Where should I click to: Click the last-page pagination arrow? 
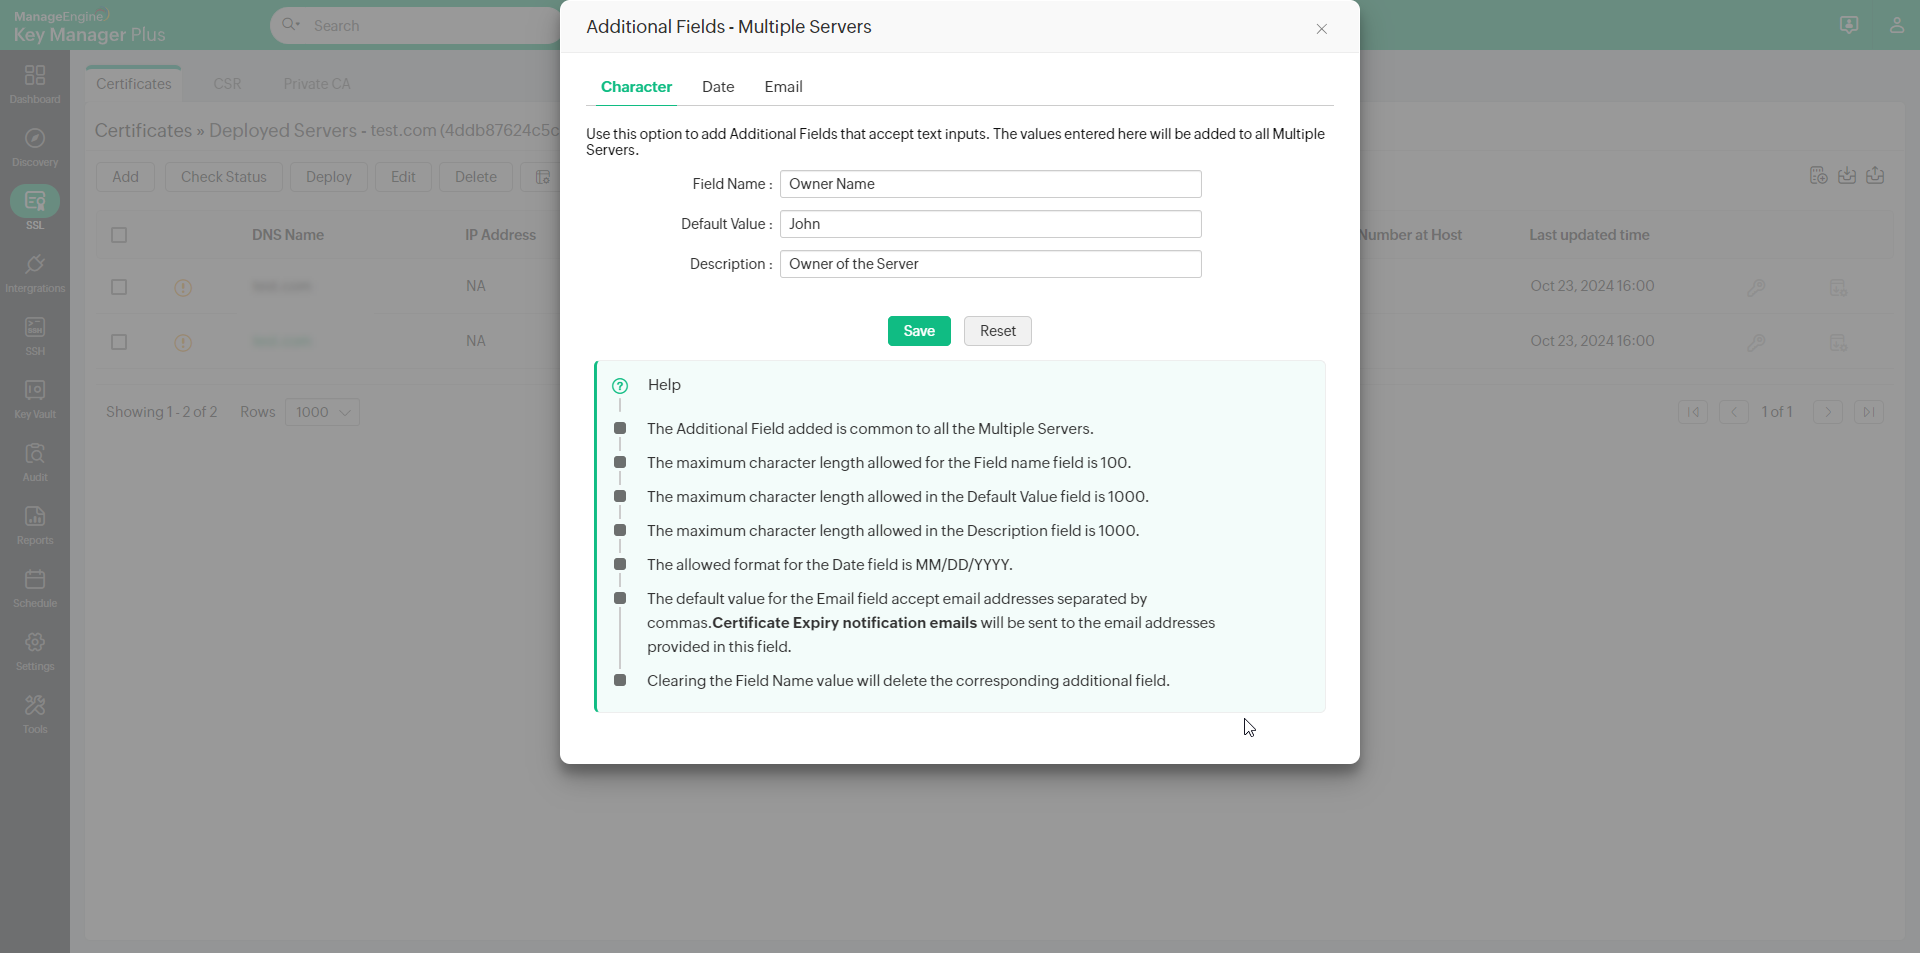pos(1869,412)
